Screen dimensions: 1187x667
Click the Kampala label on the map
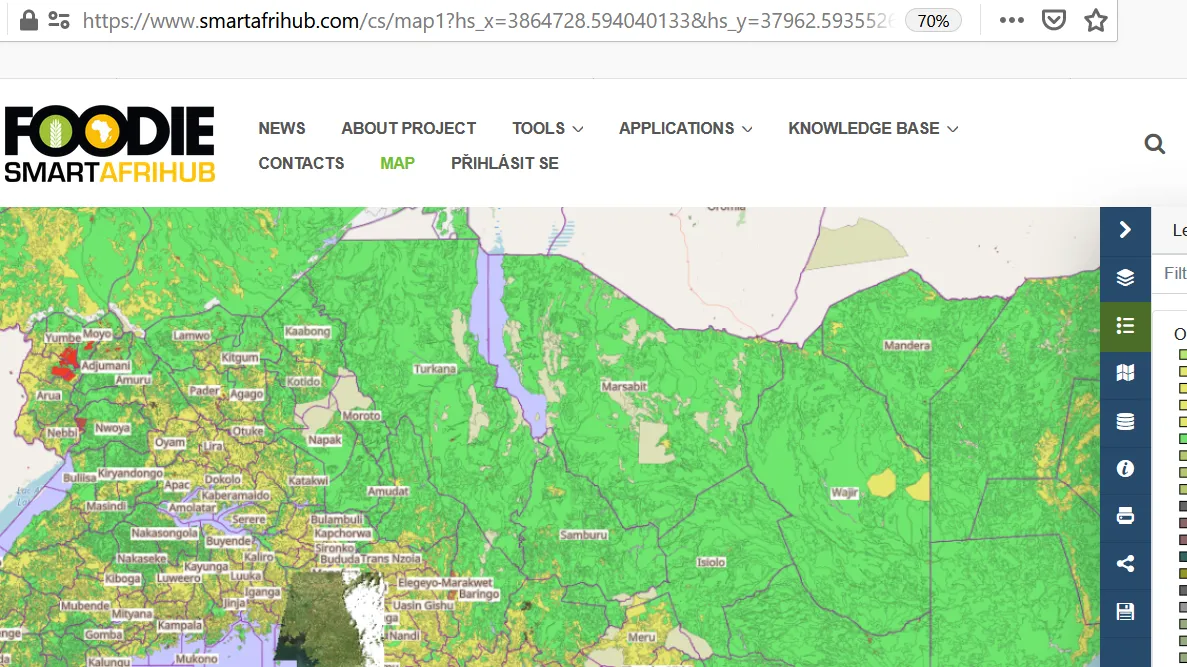point(179,625)
